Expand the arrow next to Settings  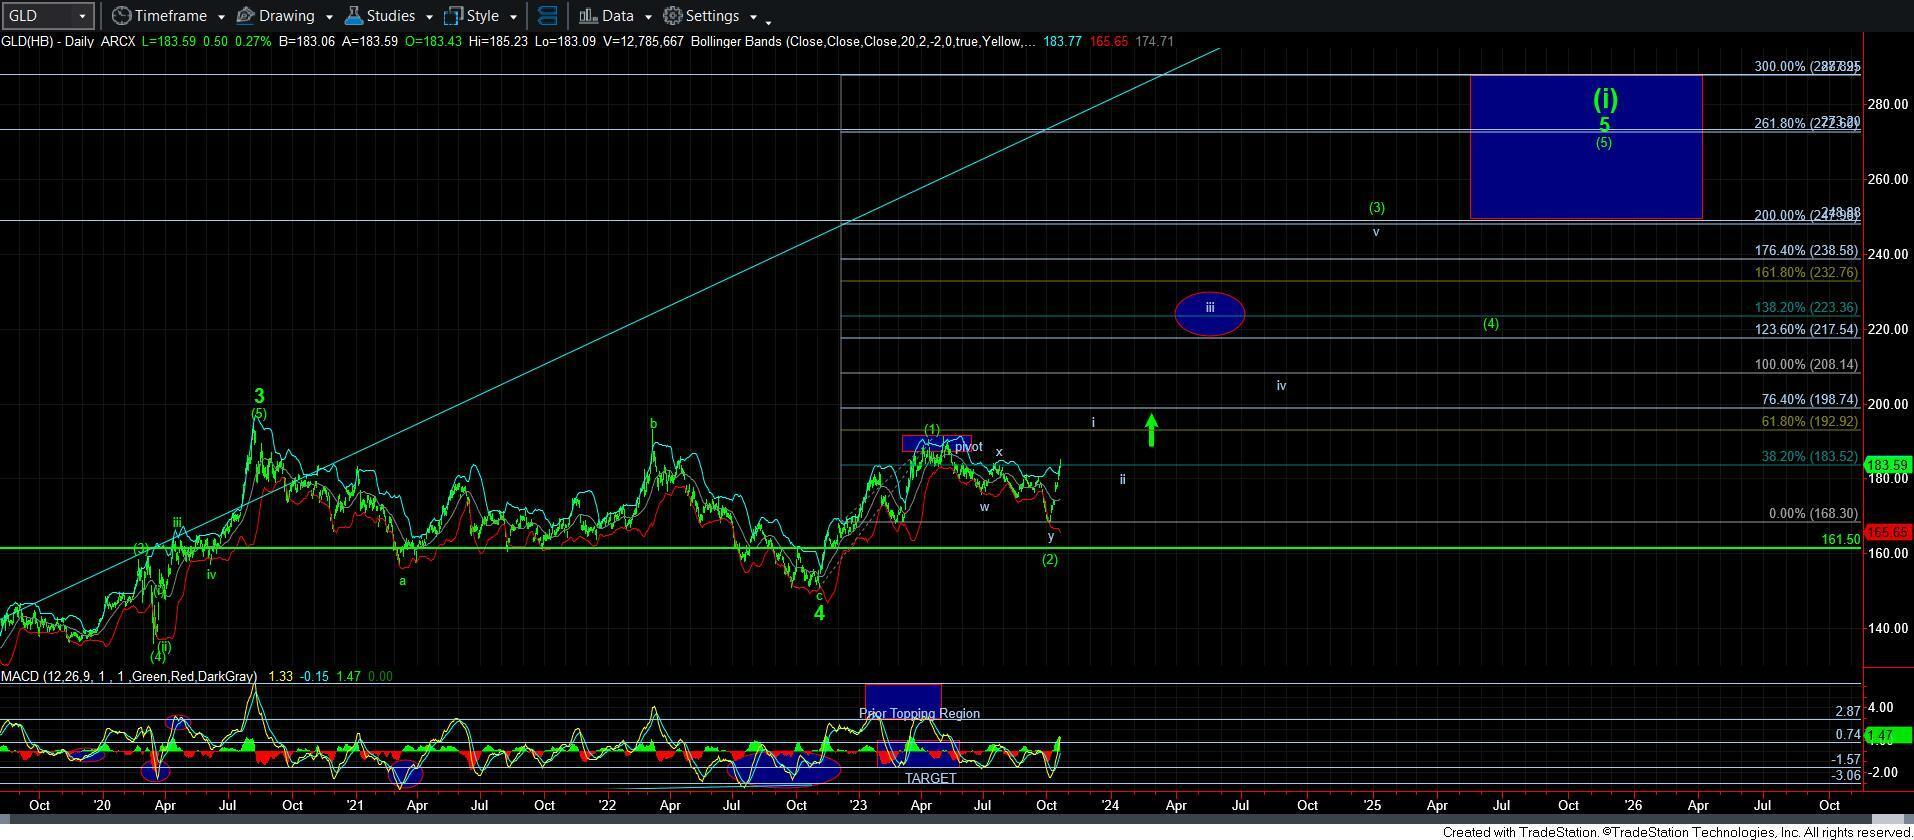[752, 17]
